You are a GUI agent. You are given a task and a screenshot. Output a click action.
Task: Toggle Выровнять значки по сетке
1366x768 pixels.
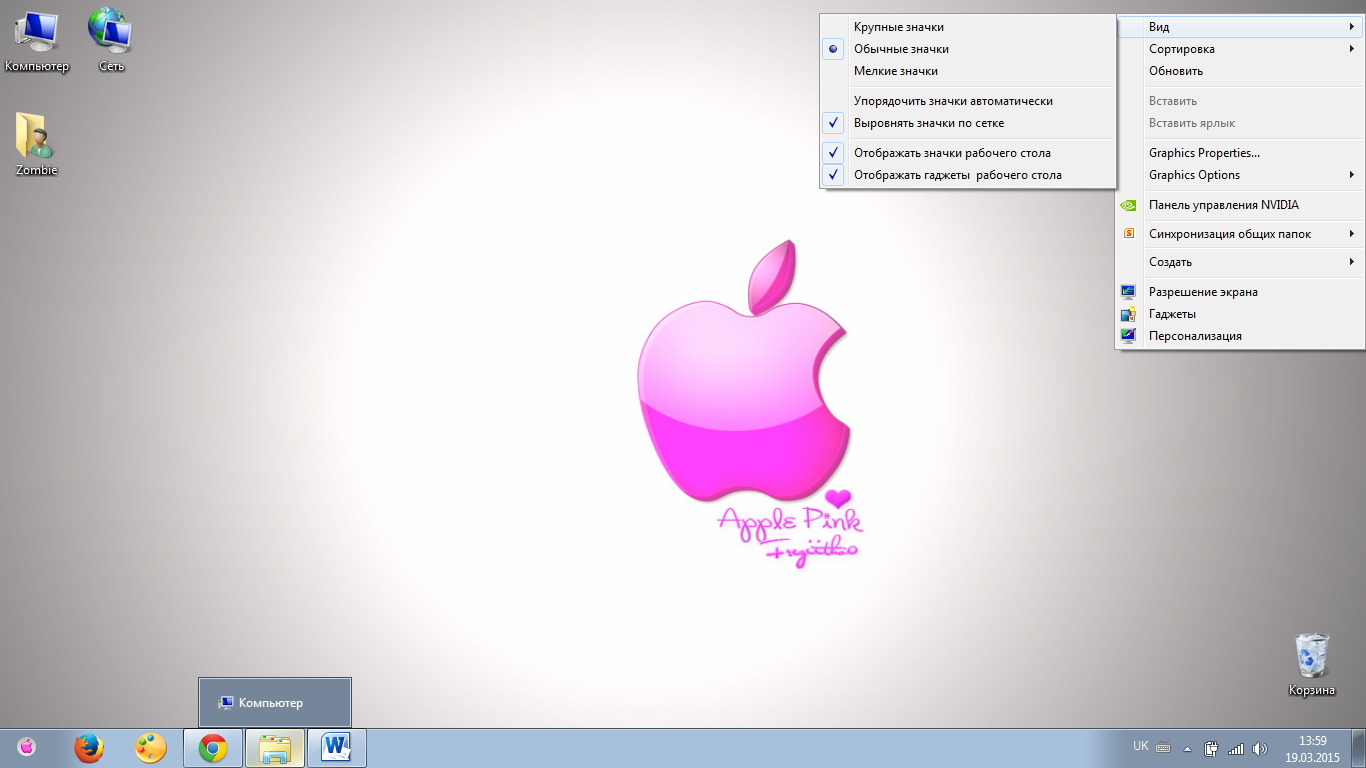(928, 123)
